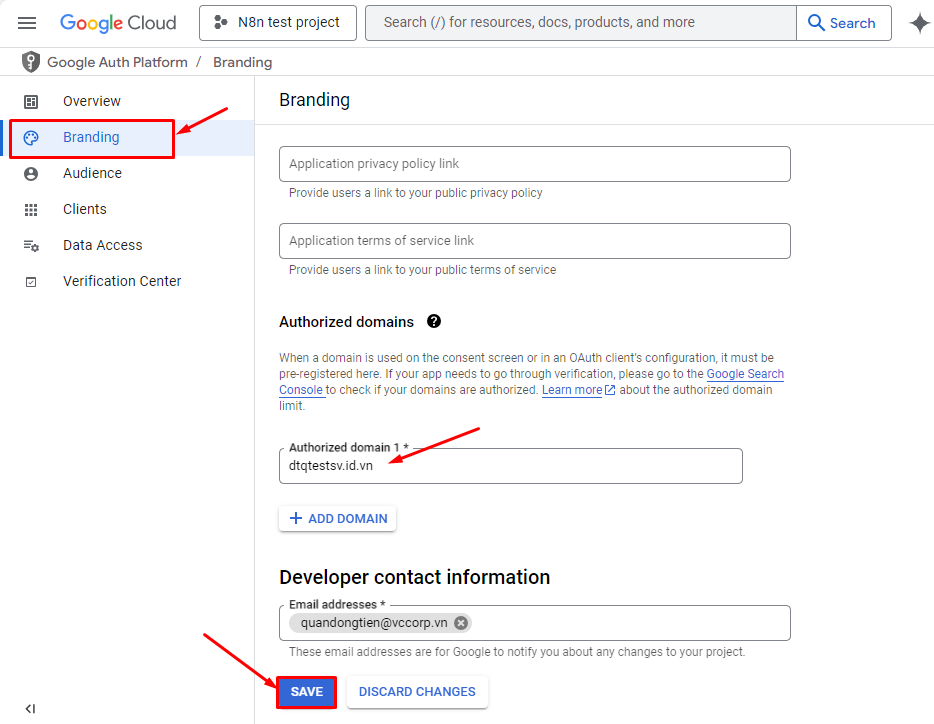
Task: Focus the Application privacy policy link field
Action: [x=534, y=164]
